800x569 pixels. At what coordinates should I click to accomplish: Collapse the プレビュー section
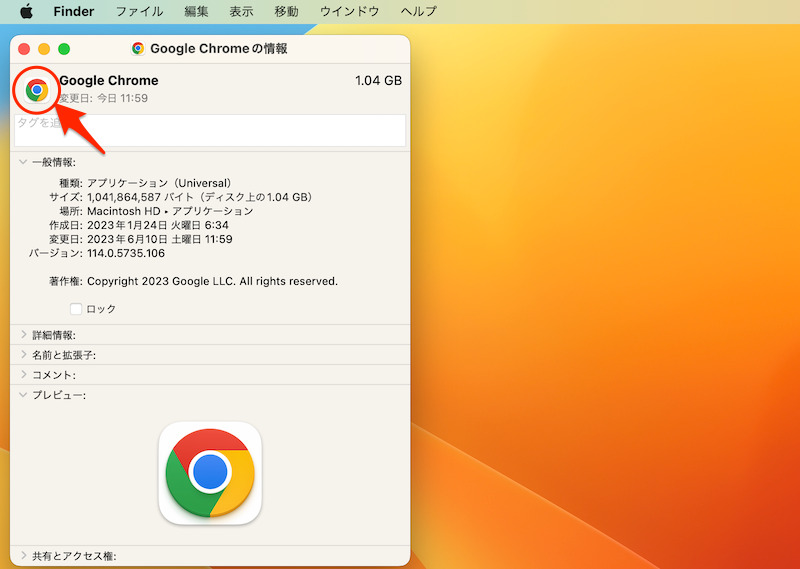23,395
